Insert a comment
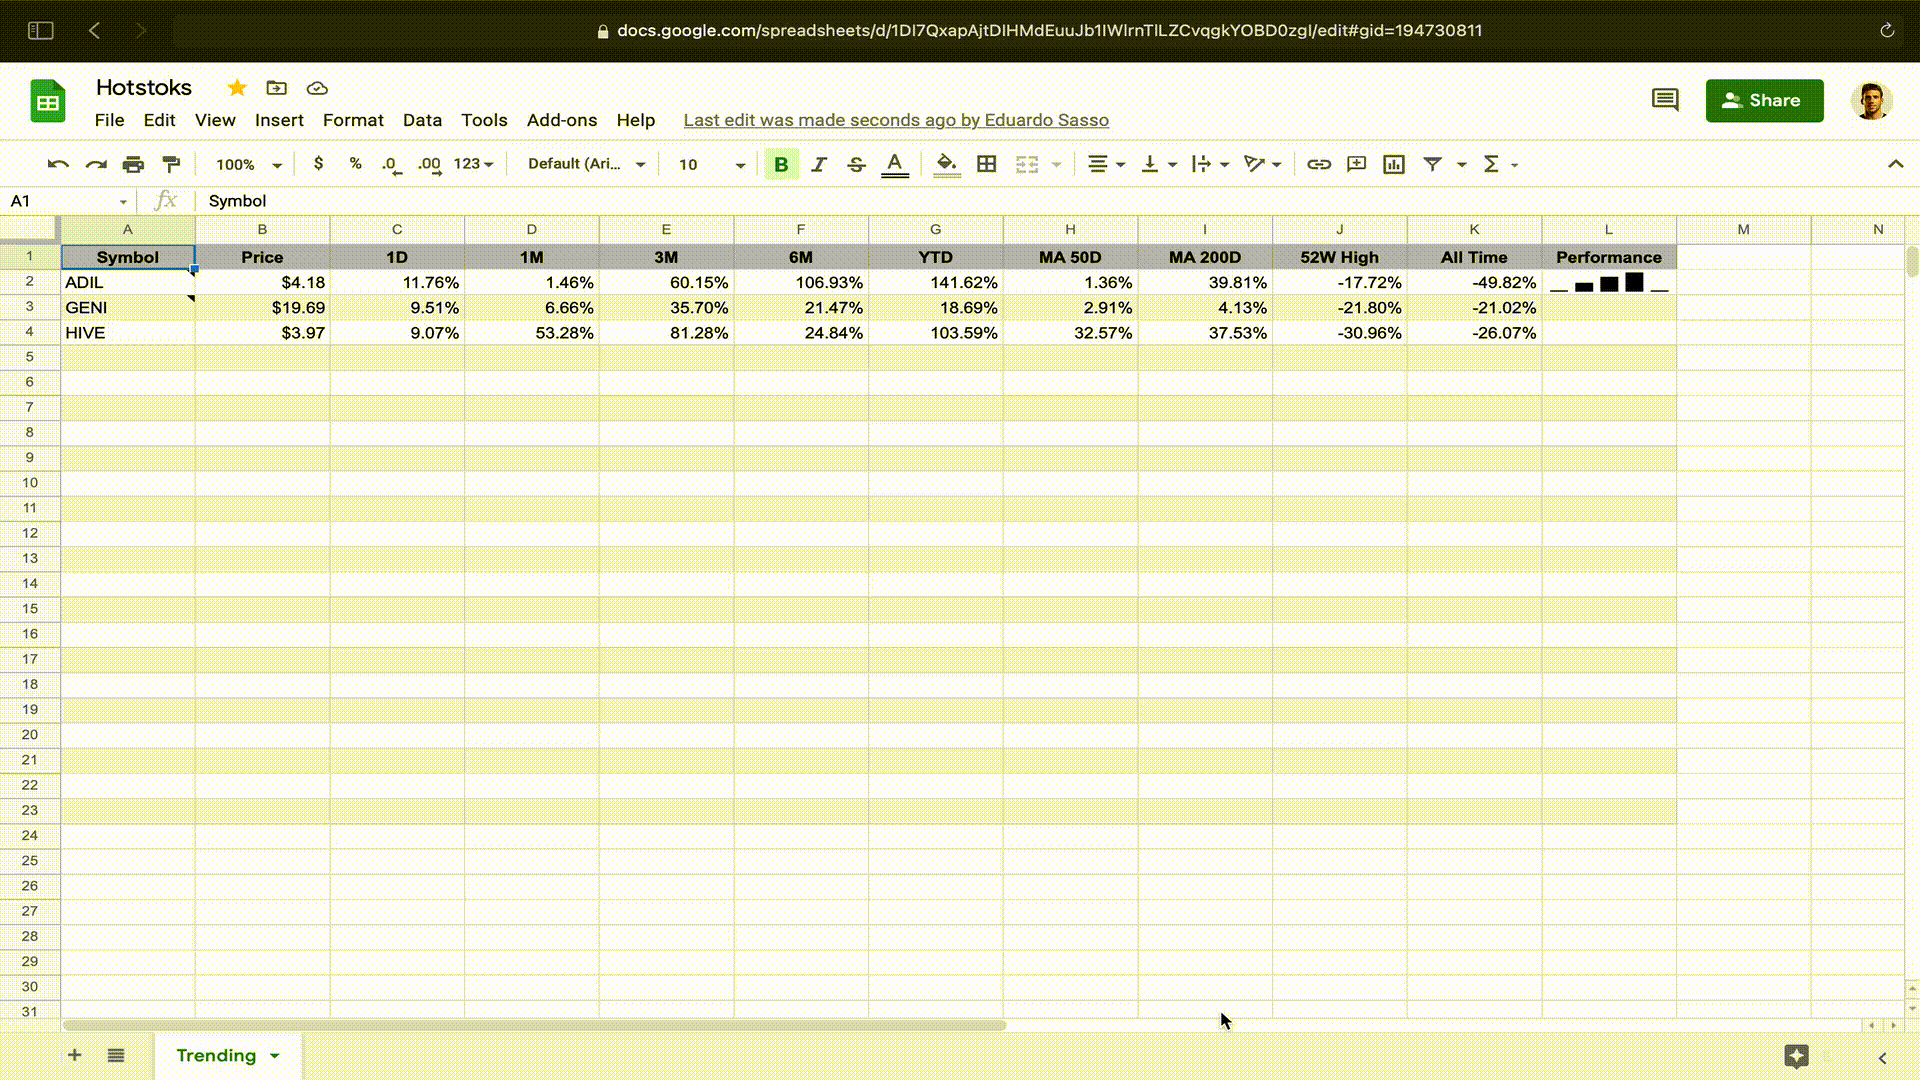This screenshot has width=1920, height=1080. (x=1356, y=164)
